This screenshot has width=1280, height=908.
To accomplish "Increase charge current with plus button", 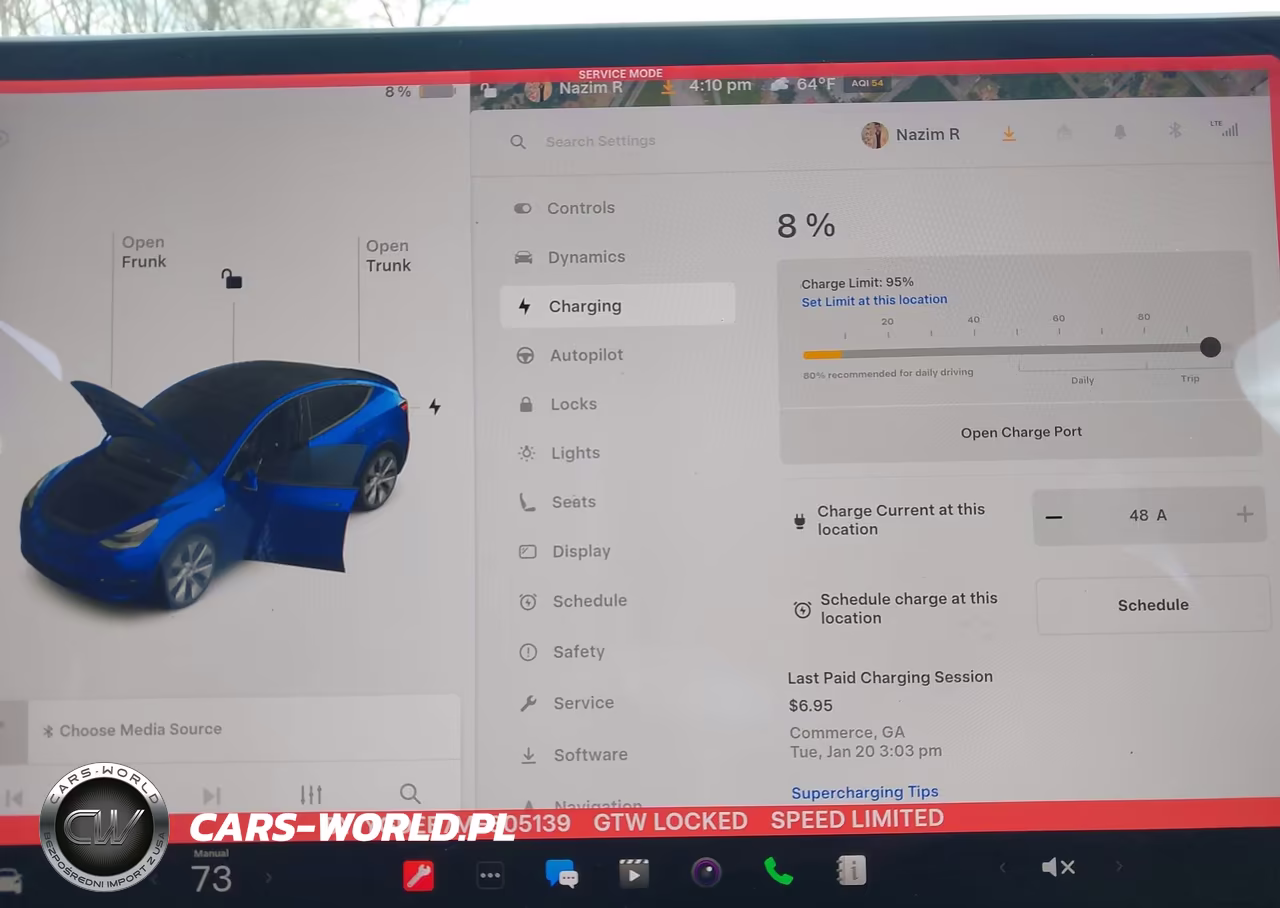I will pos(1244,514).
